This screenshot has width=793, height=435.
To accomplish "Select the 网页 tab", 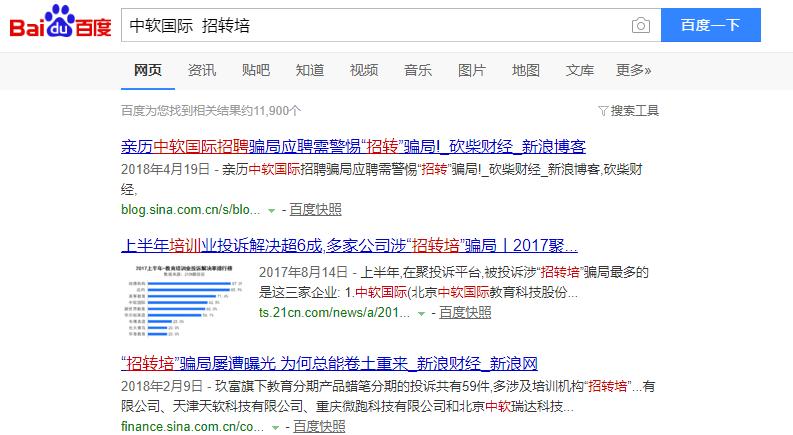I will tap(148, 70).
